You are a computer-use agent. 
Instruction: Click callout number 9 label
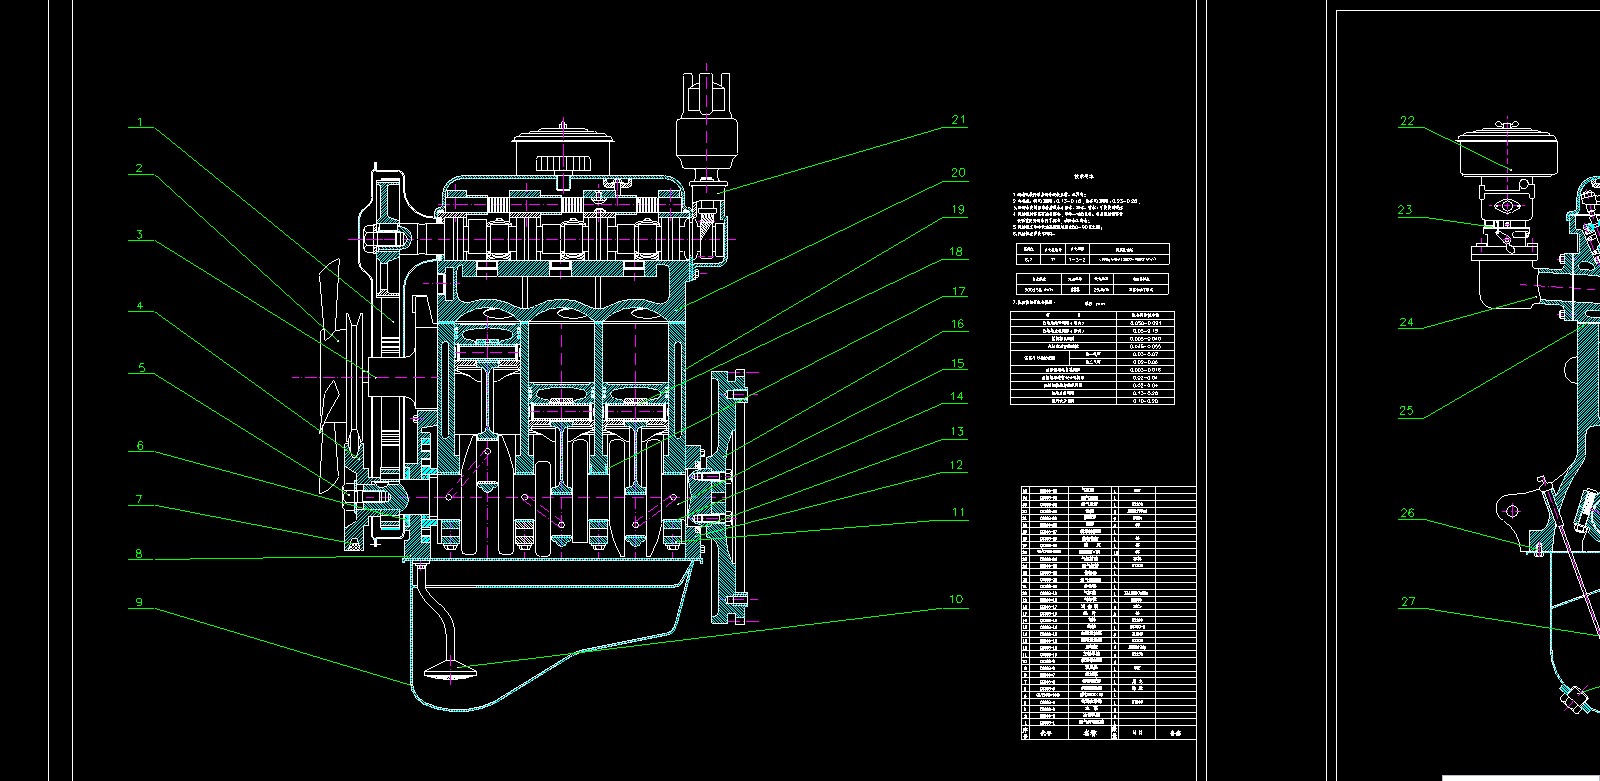(140, 603)
